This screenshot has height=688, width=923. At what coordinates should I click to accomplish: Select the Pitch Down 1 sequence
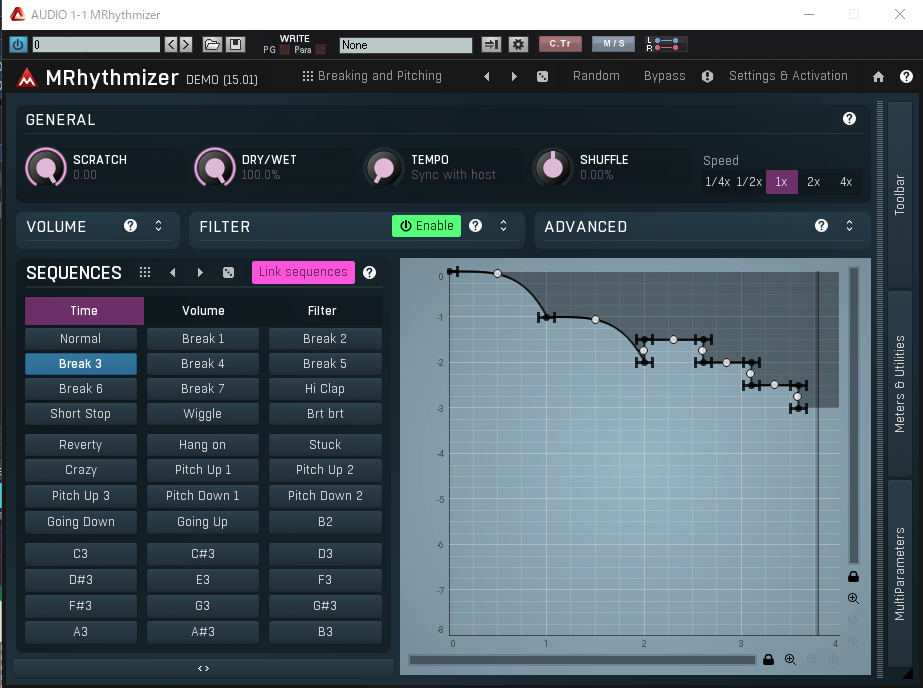point(202,496)
